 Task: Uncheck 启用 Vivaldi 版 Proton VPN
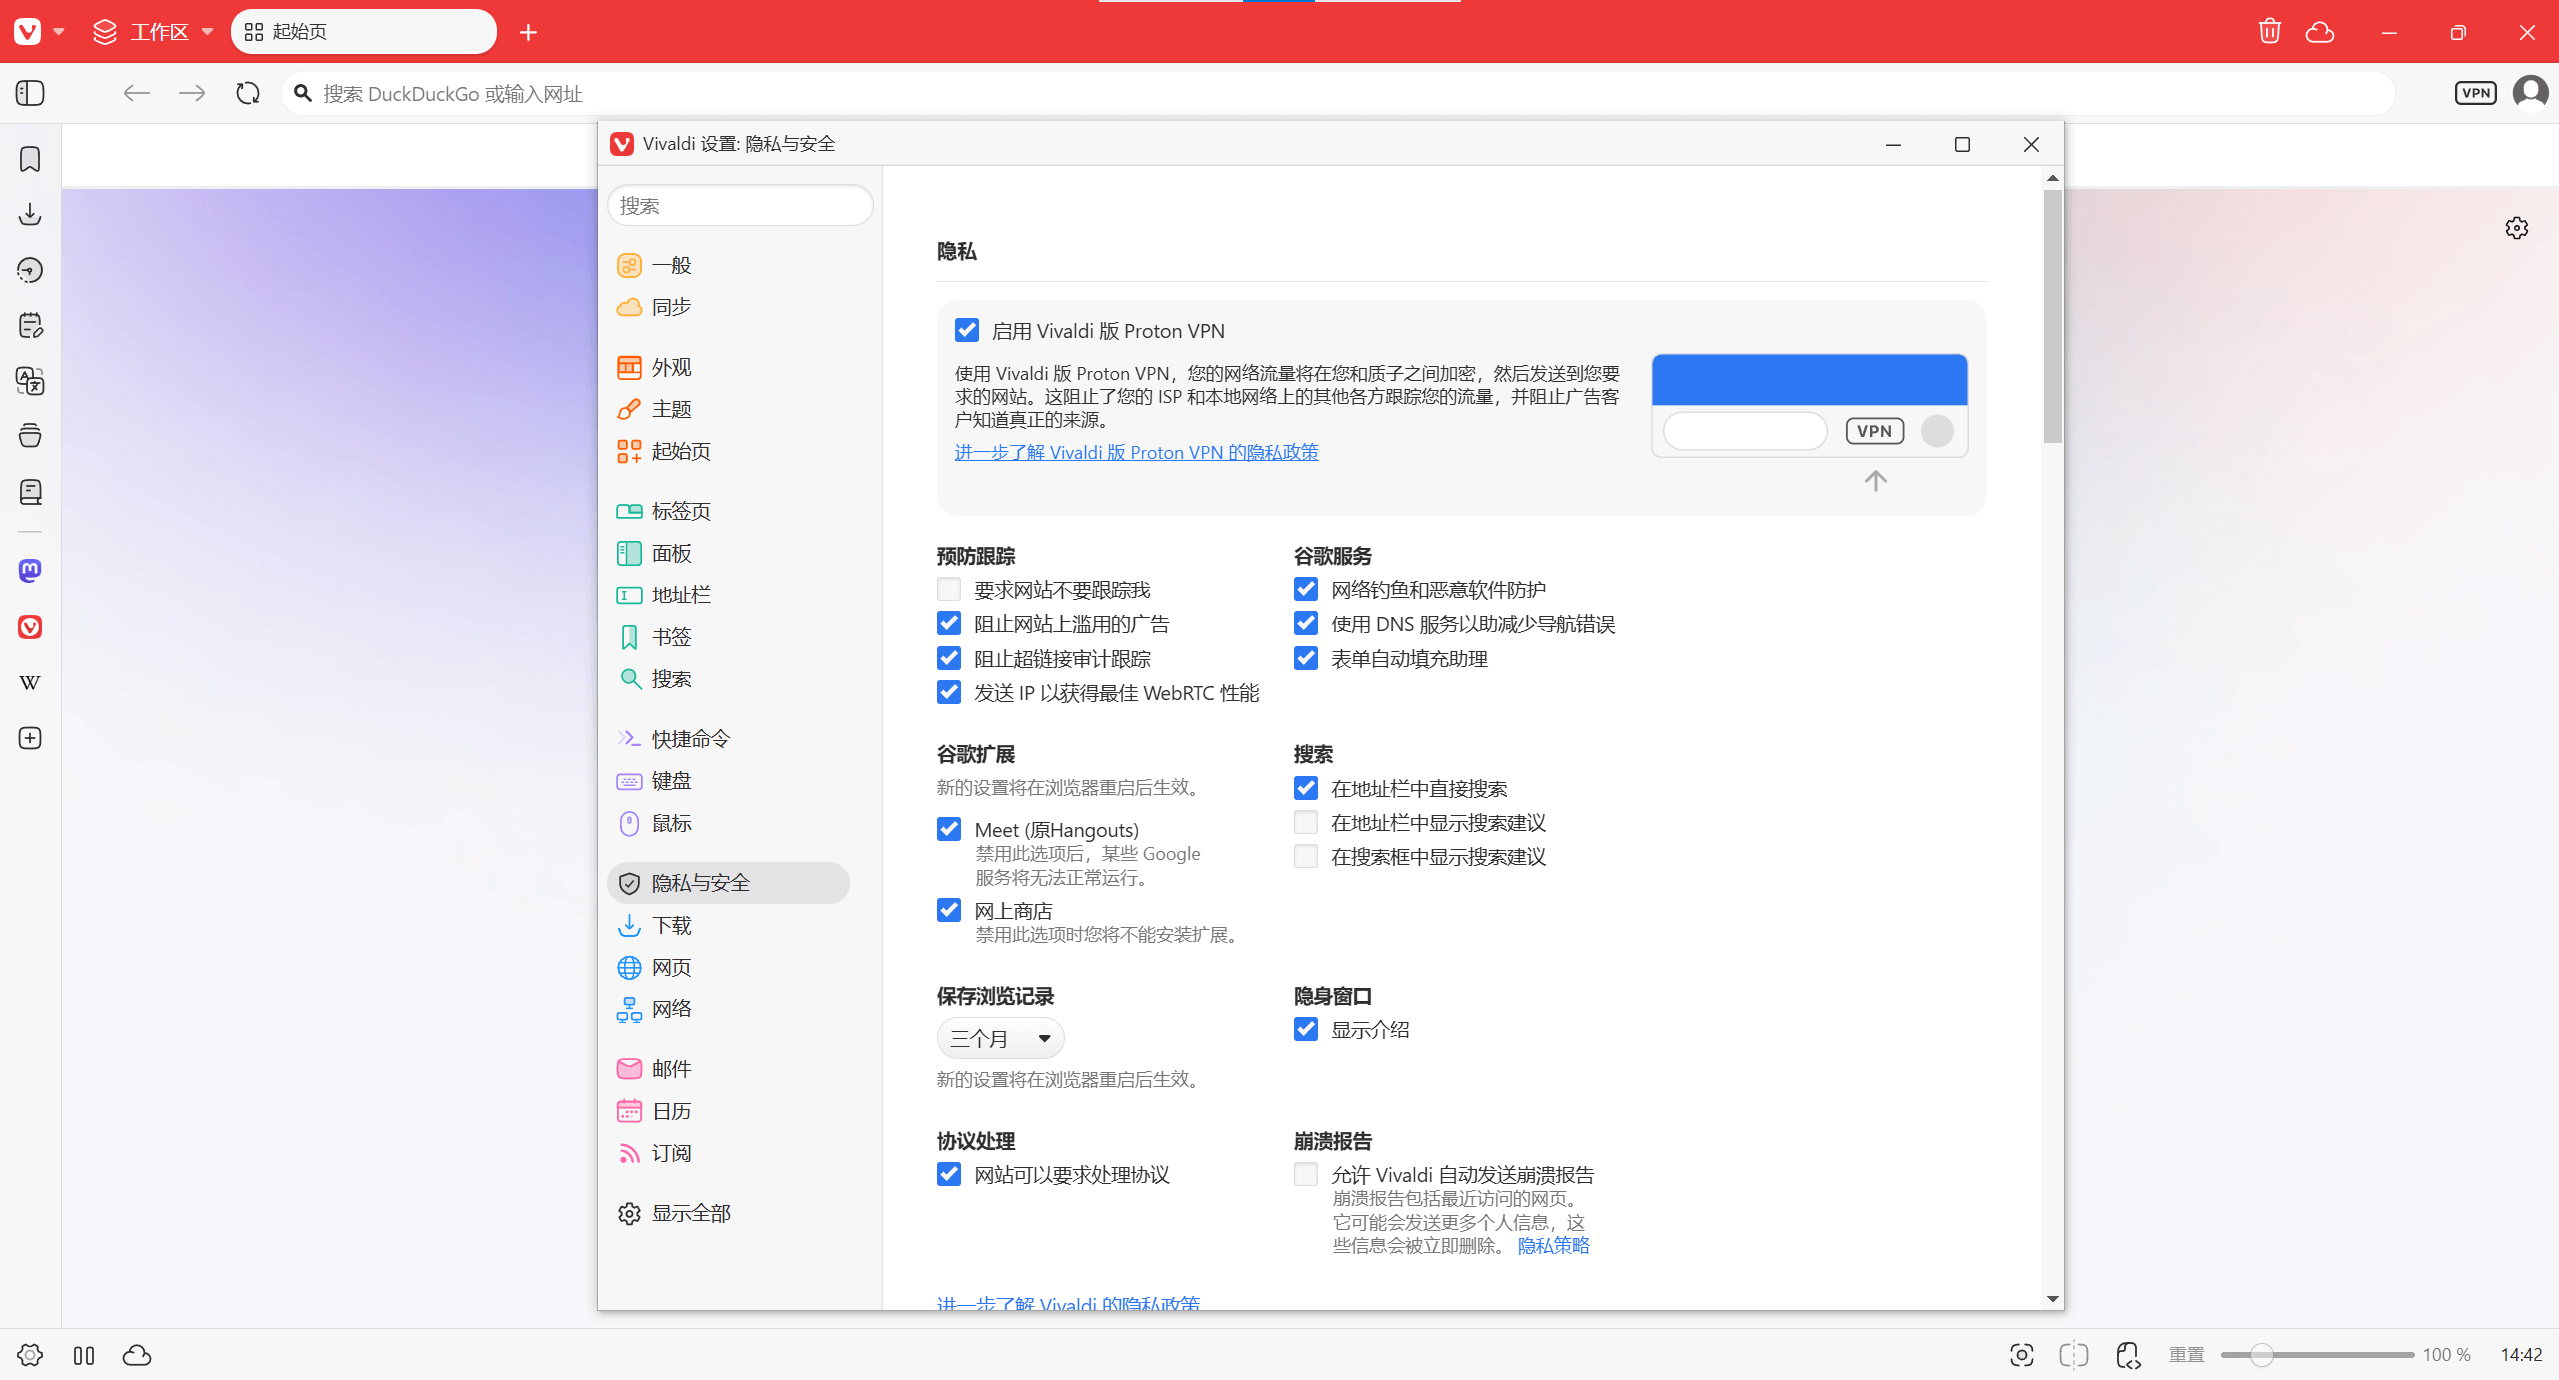[x=967, y=331]
